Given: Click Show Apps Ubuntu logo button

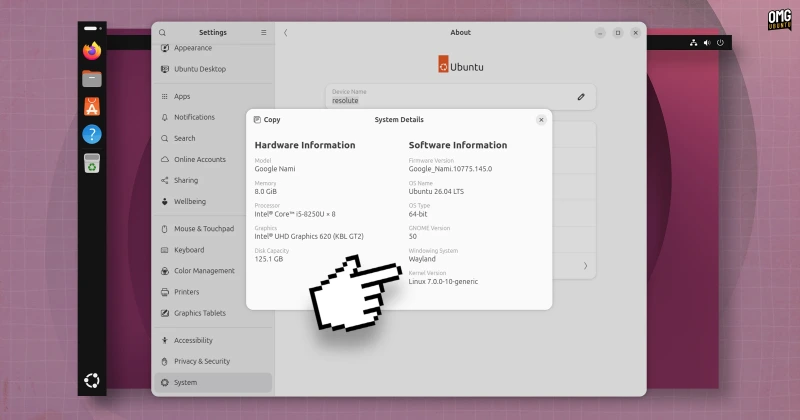Looking at the screenshot, I should (x=92, y=380).
